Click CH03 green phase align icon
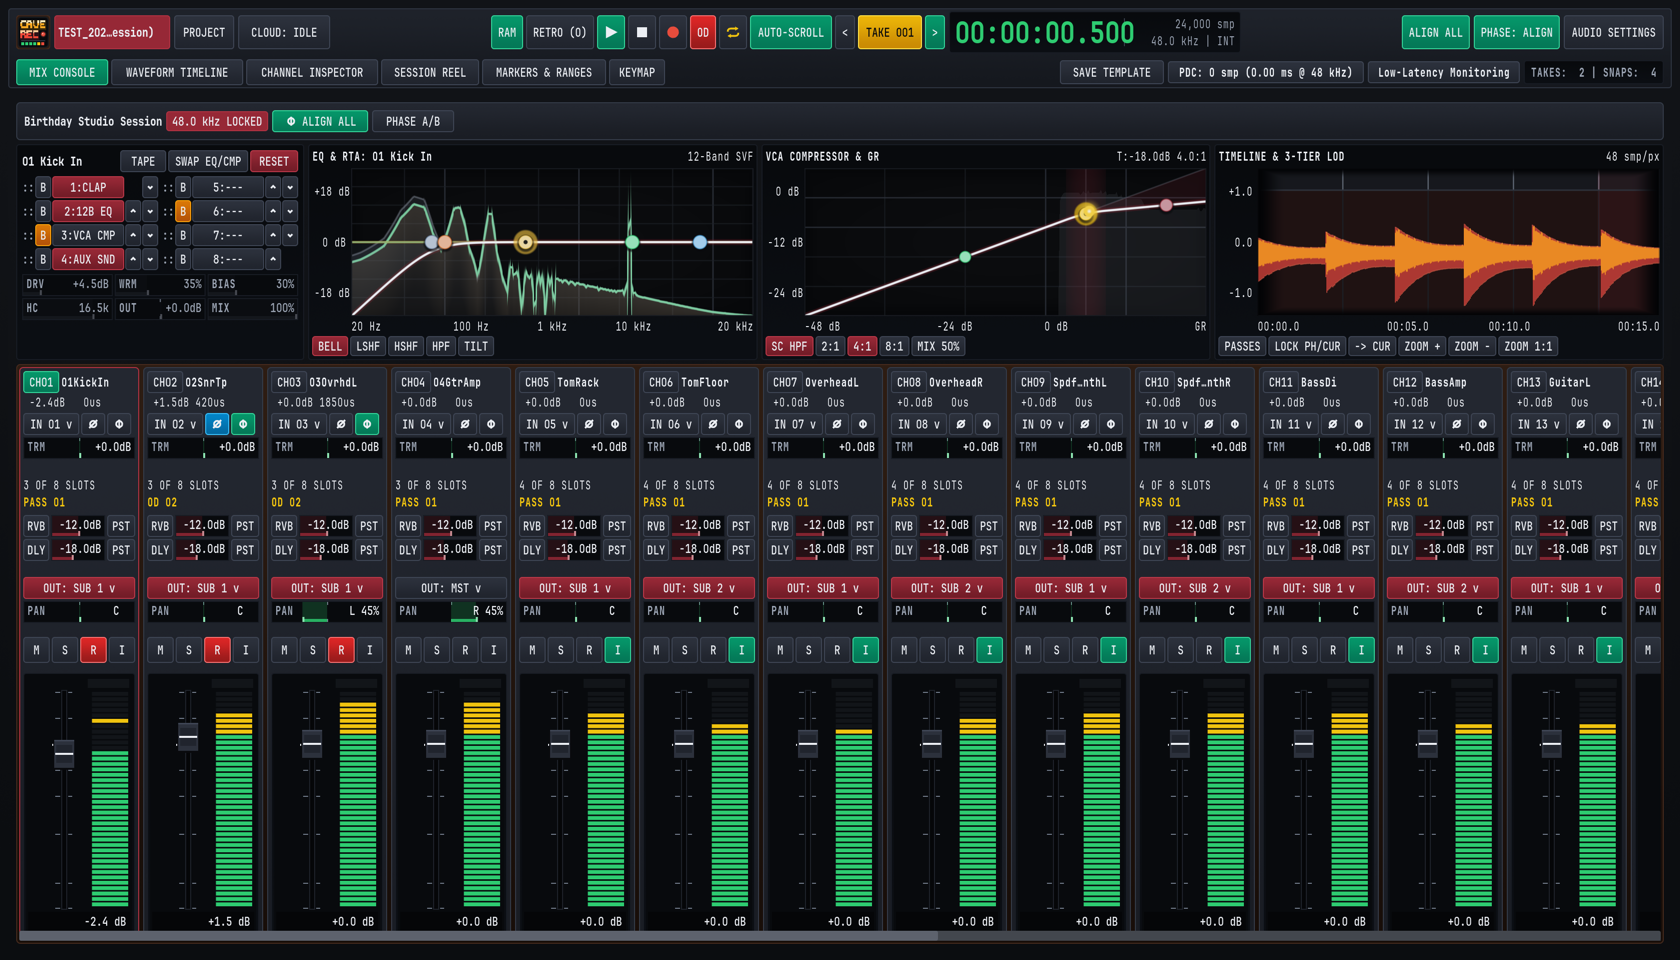Screen dimensions: 1680x960 tap(367, 424)
